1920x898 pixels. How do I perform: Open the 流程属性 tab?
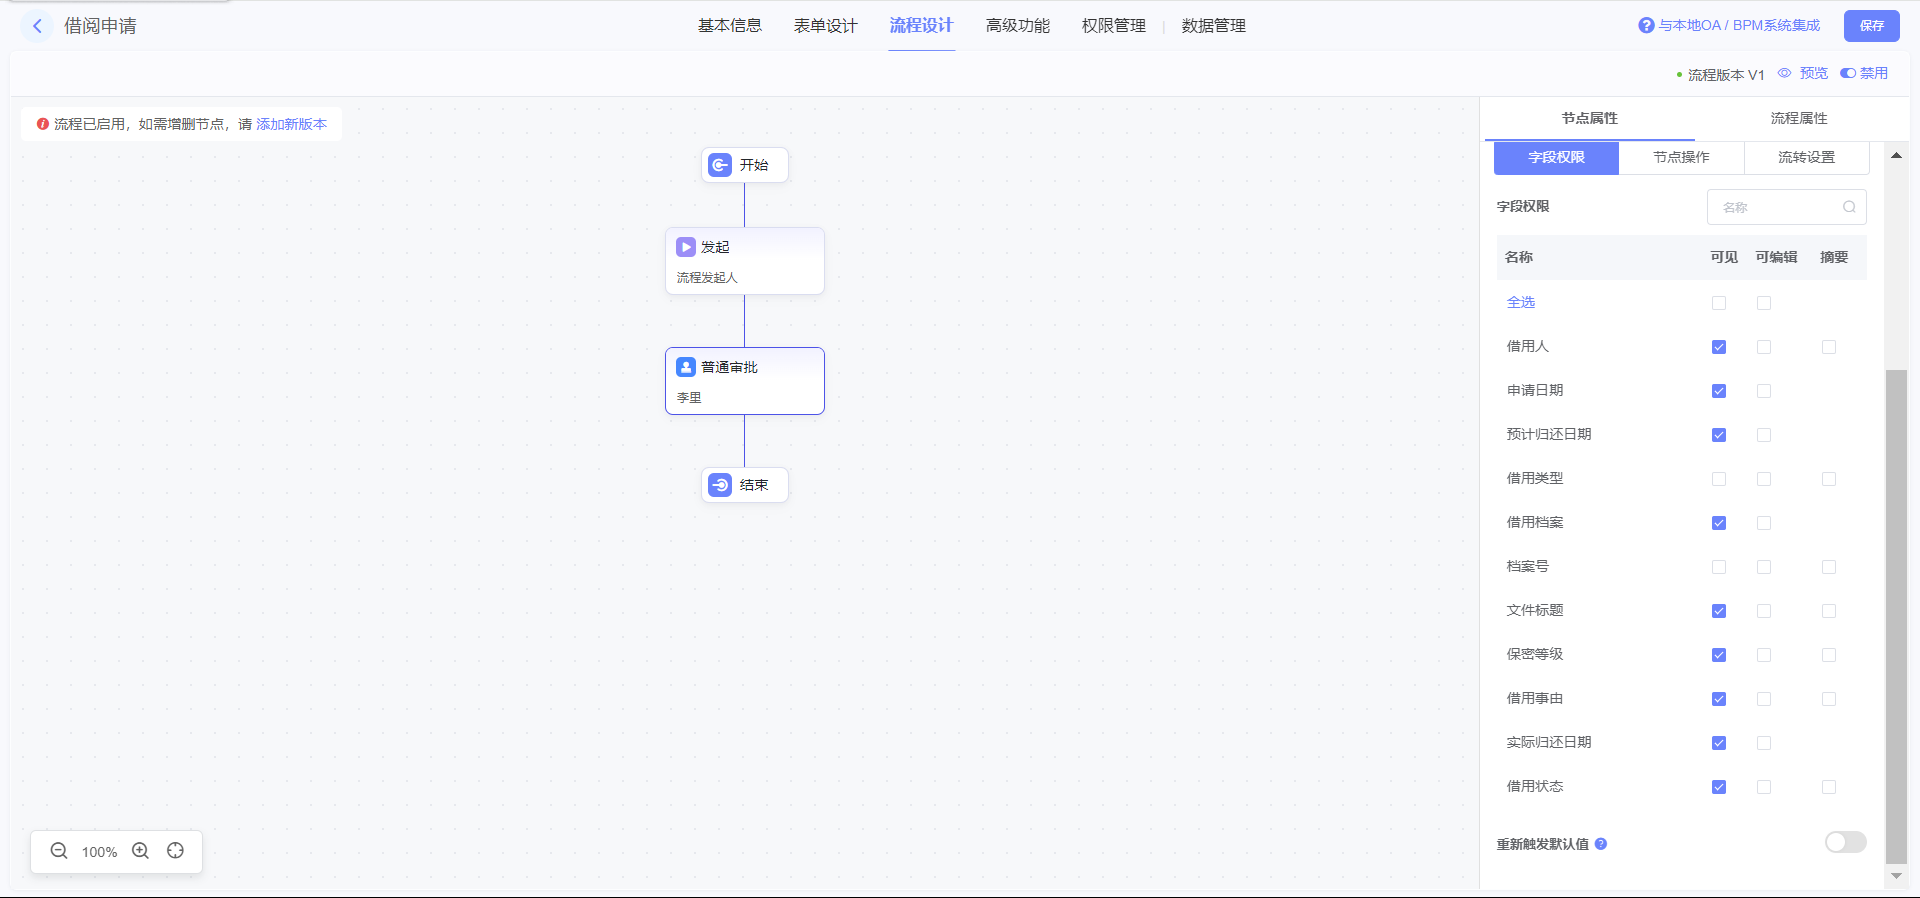click(1798, 118)
